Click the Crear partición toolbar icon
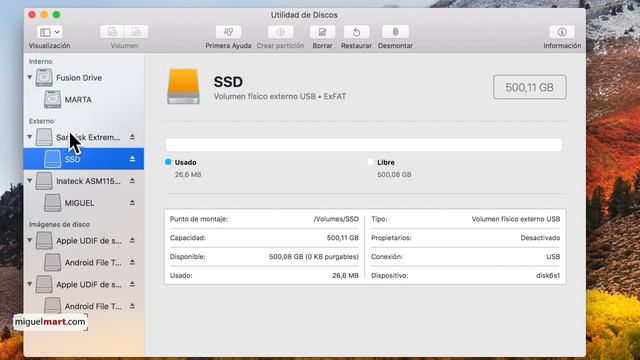This screenshot has height=360, width=640. (280, 32)
